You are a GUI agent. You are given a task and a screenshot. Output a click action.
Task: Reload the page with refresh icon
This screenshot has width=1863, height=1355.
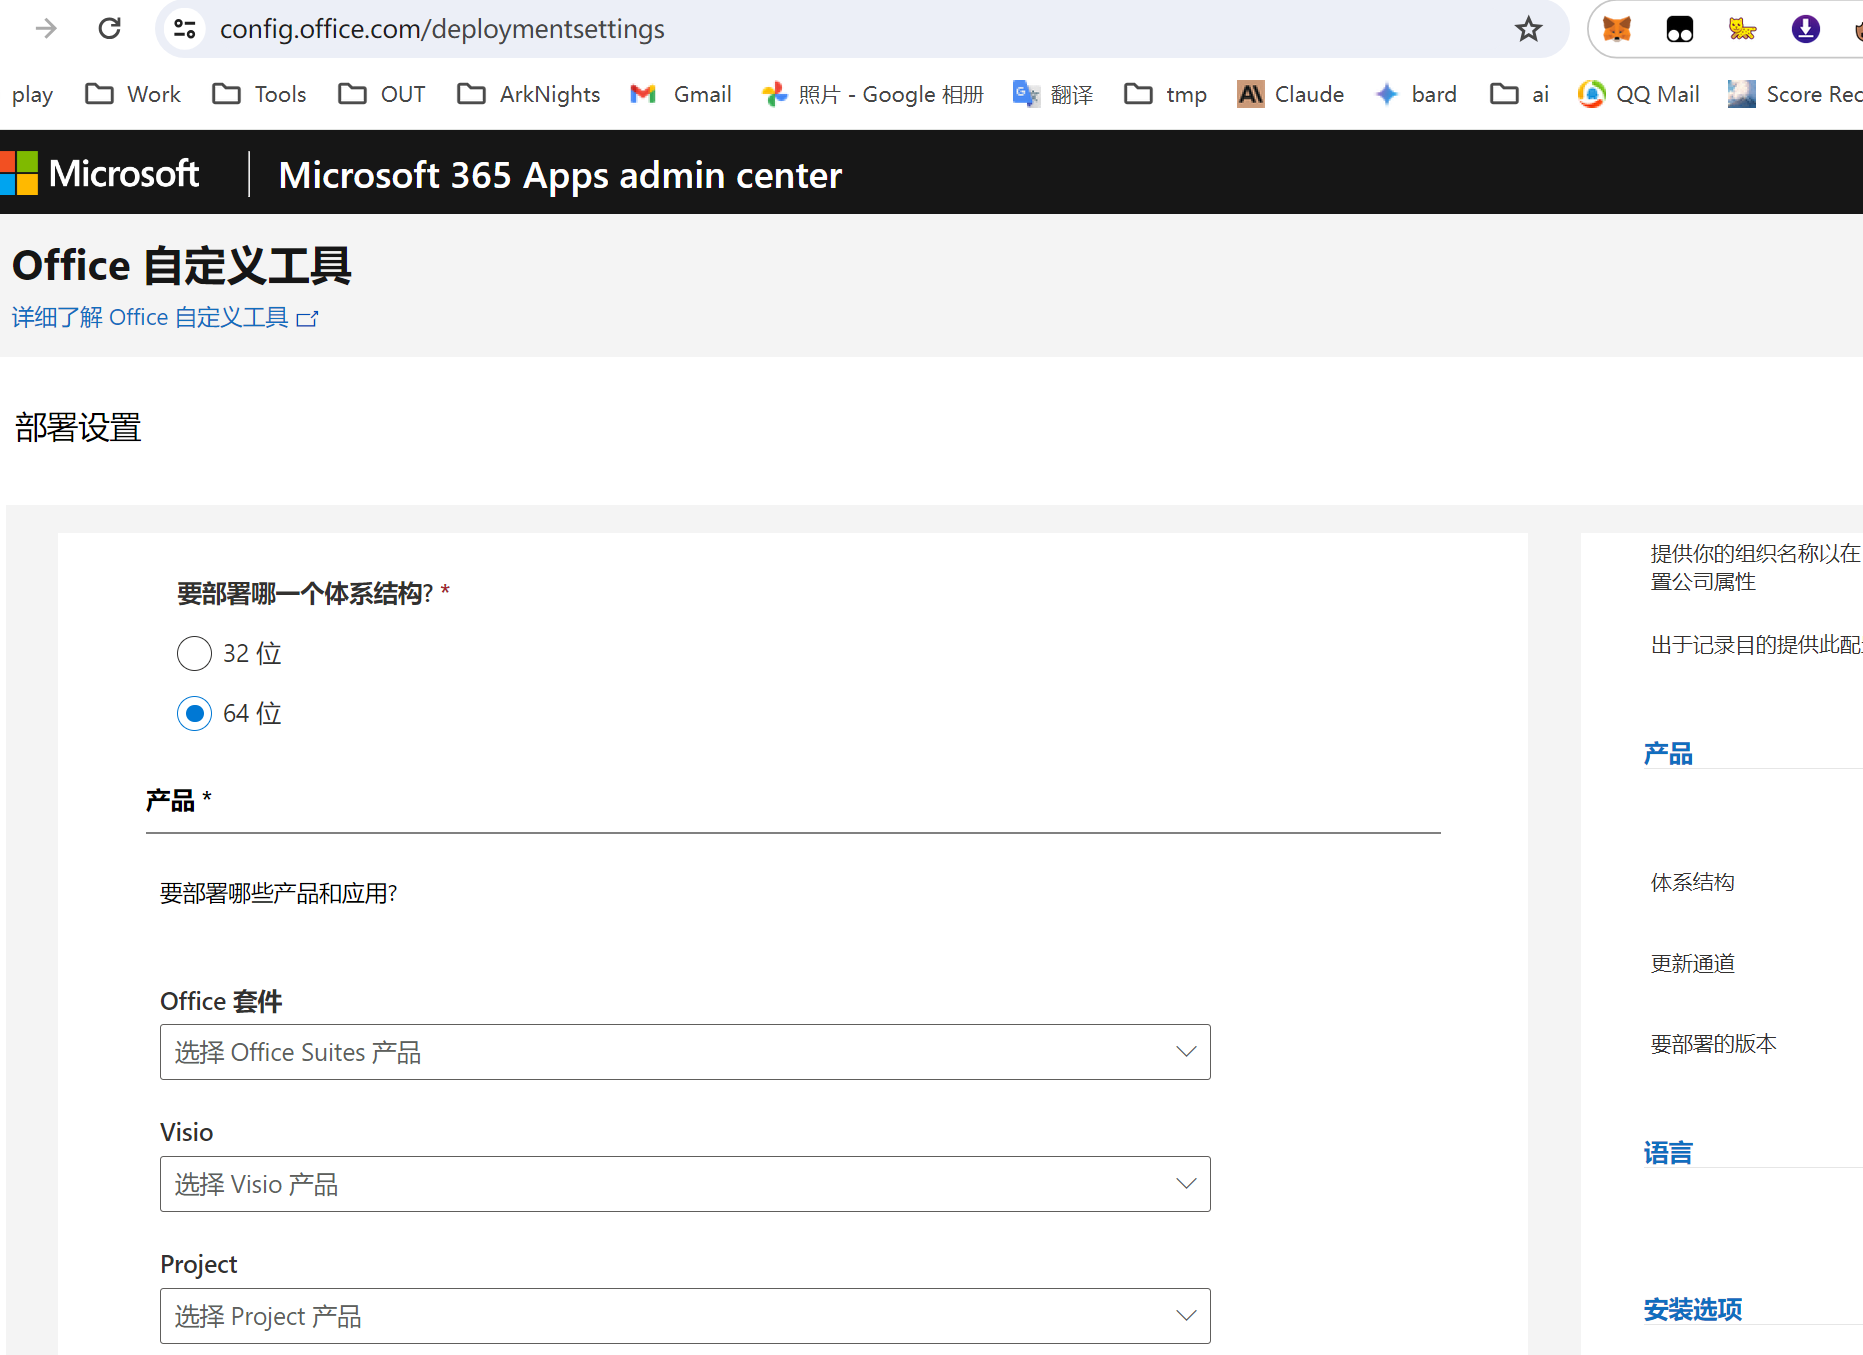[110, 29]
